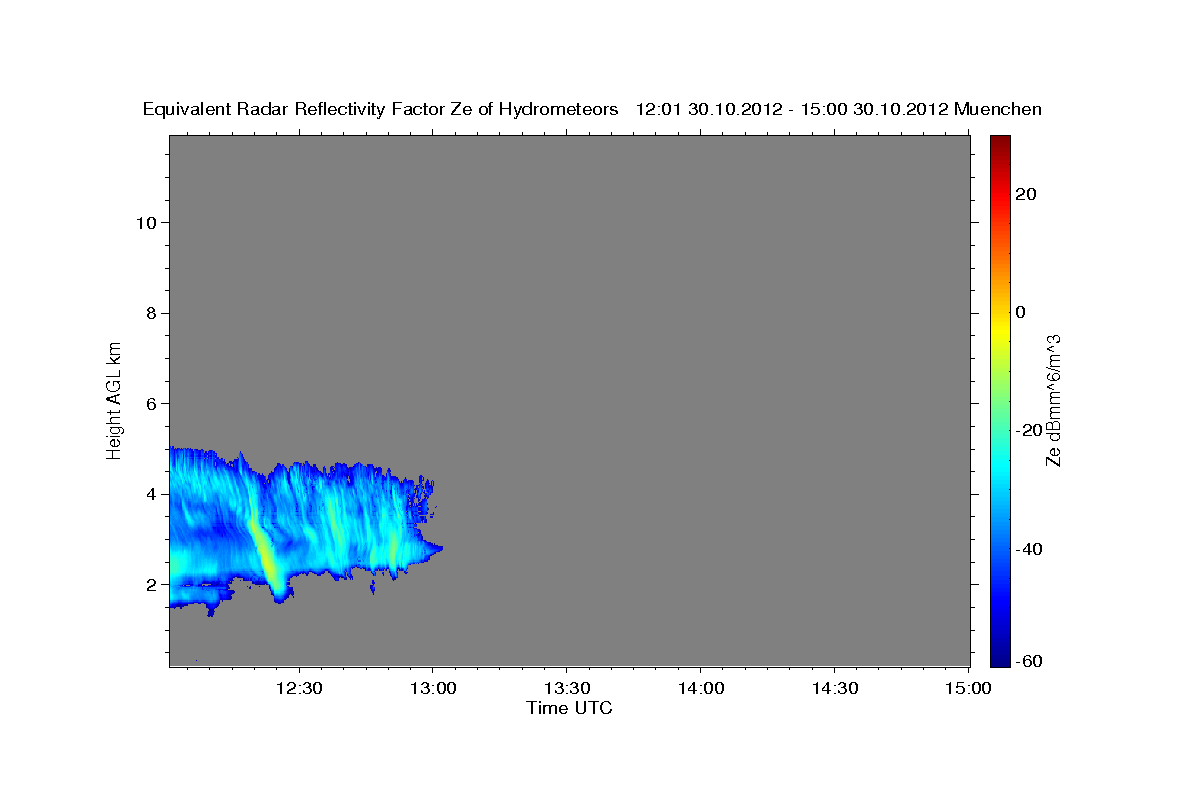Click the height tick label '8'
The width and height of the screenshot is (1200, 800).
tap(151, 313)
